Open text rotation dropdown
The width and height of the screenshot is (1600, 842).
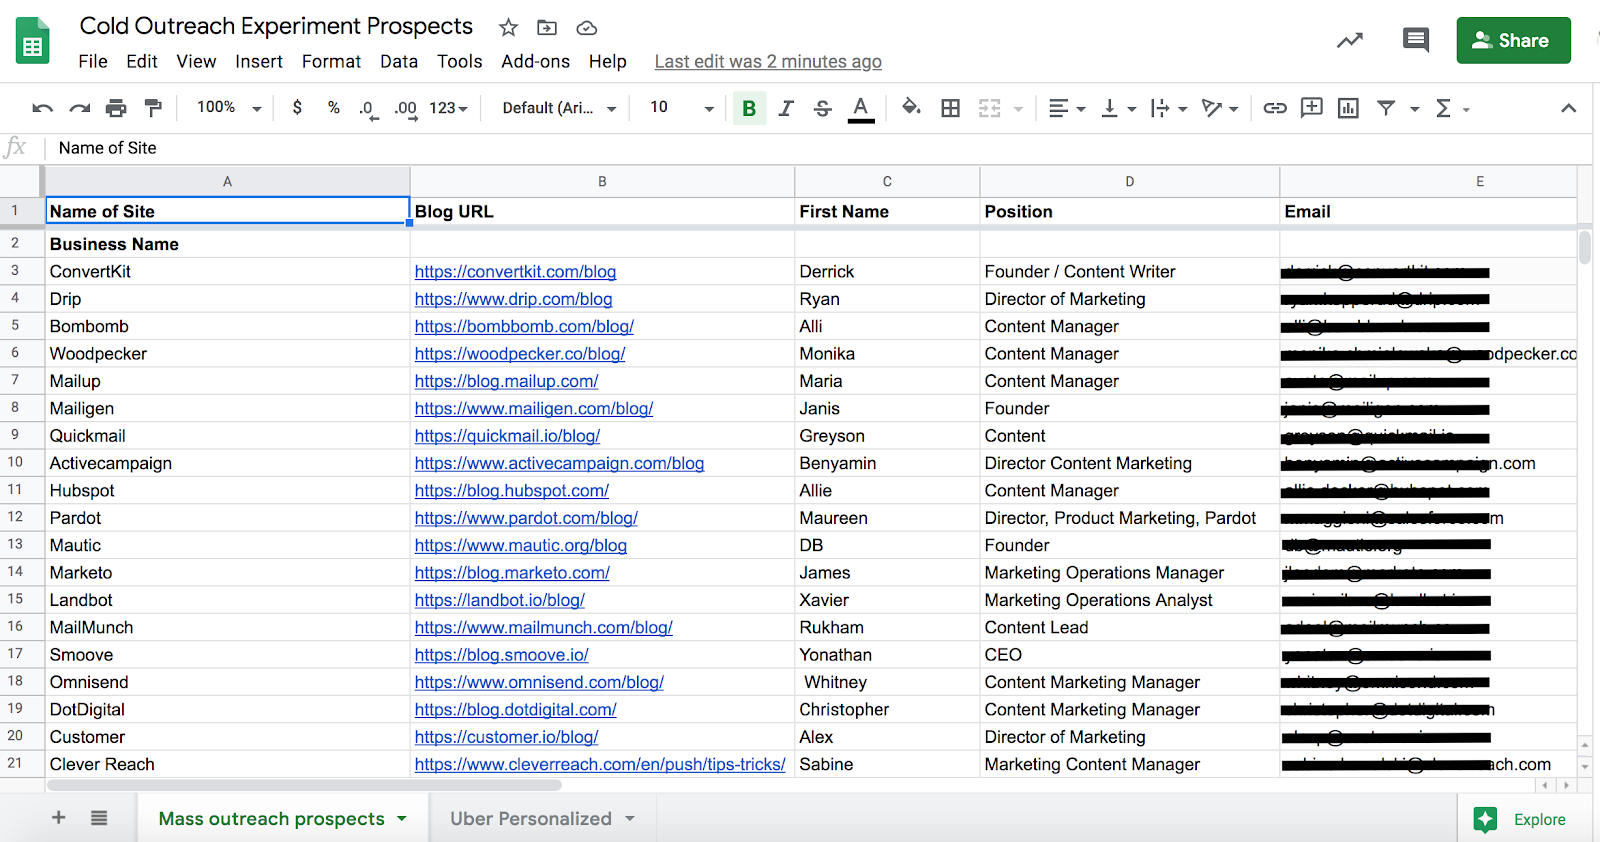coord(1220,108)
